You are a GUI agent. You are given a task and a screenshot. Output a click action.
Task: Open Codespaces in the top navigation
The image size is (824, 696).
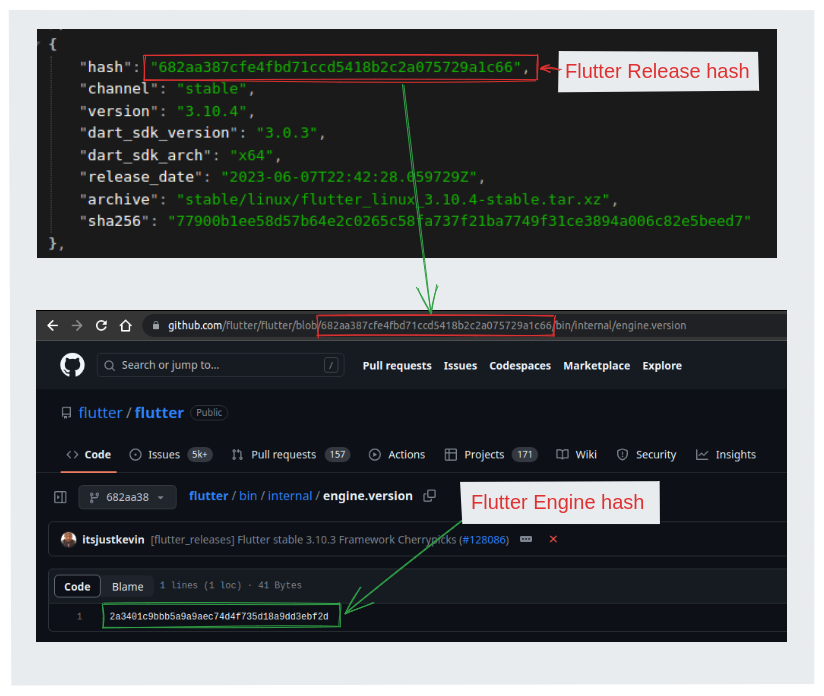(520, 365)
